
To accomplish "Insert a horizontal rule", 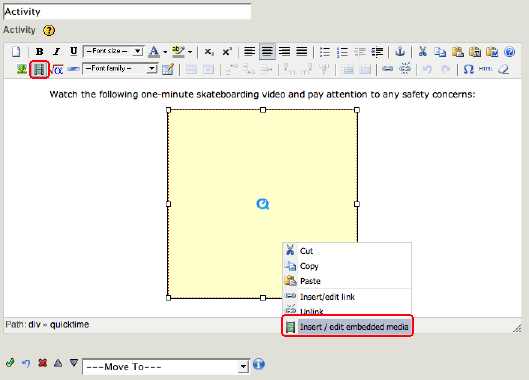I will 73,69.
